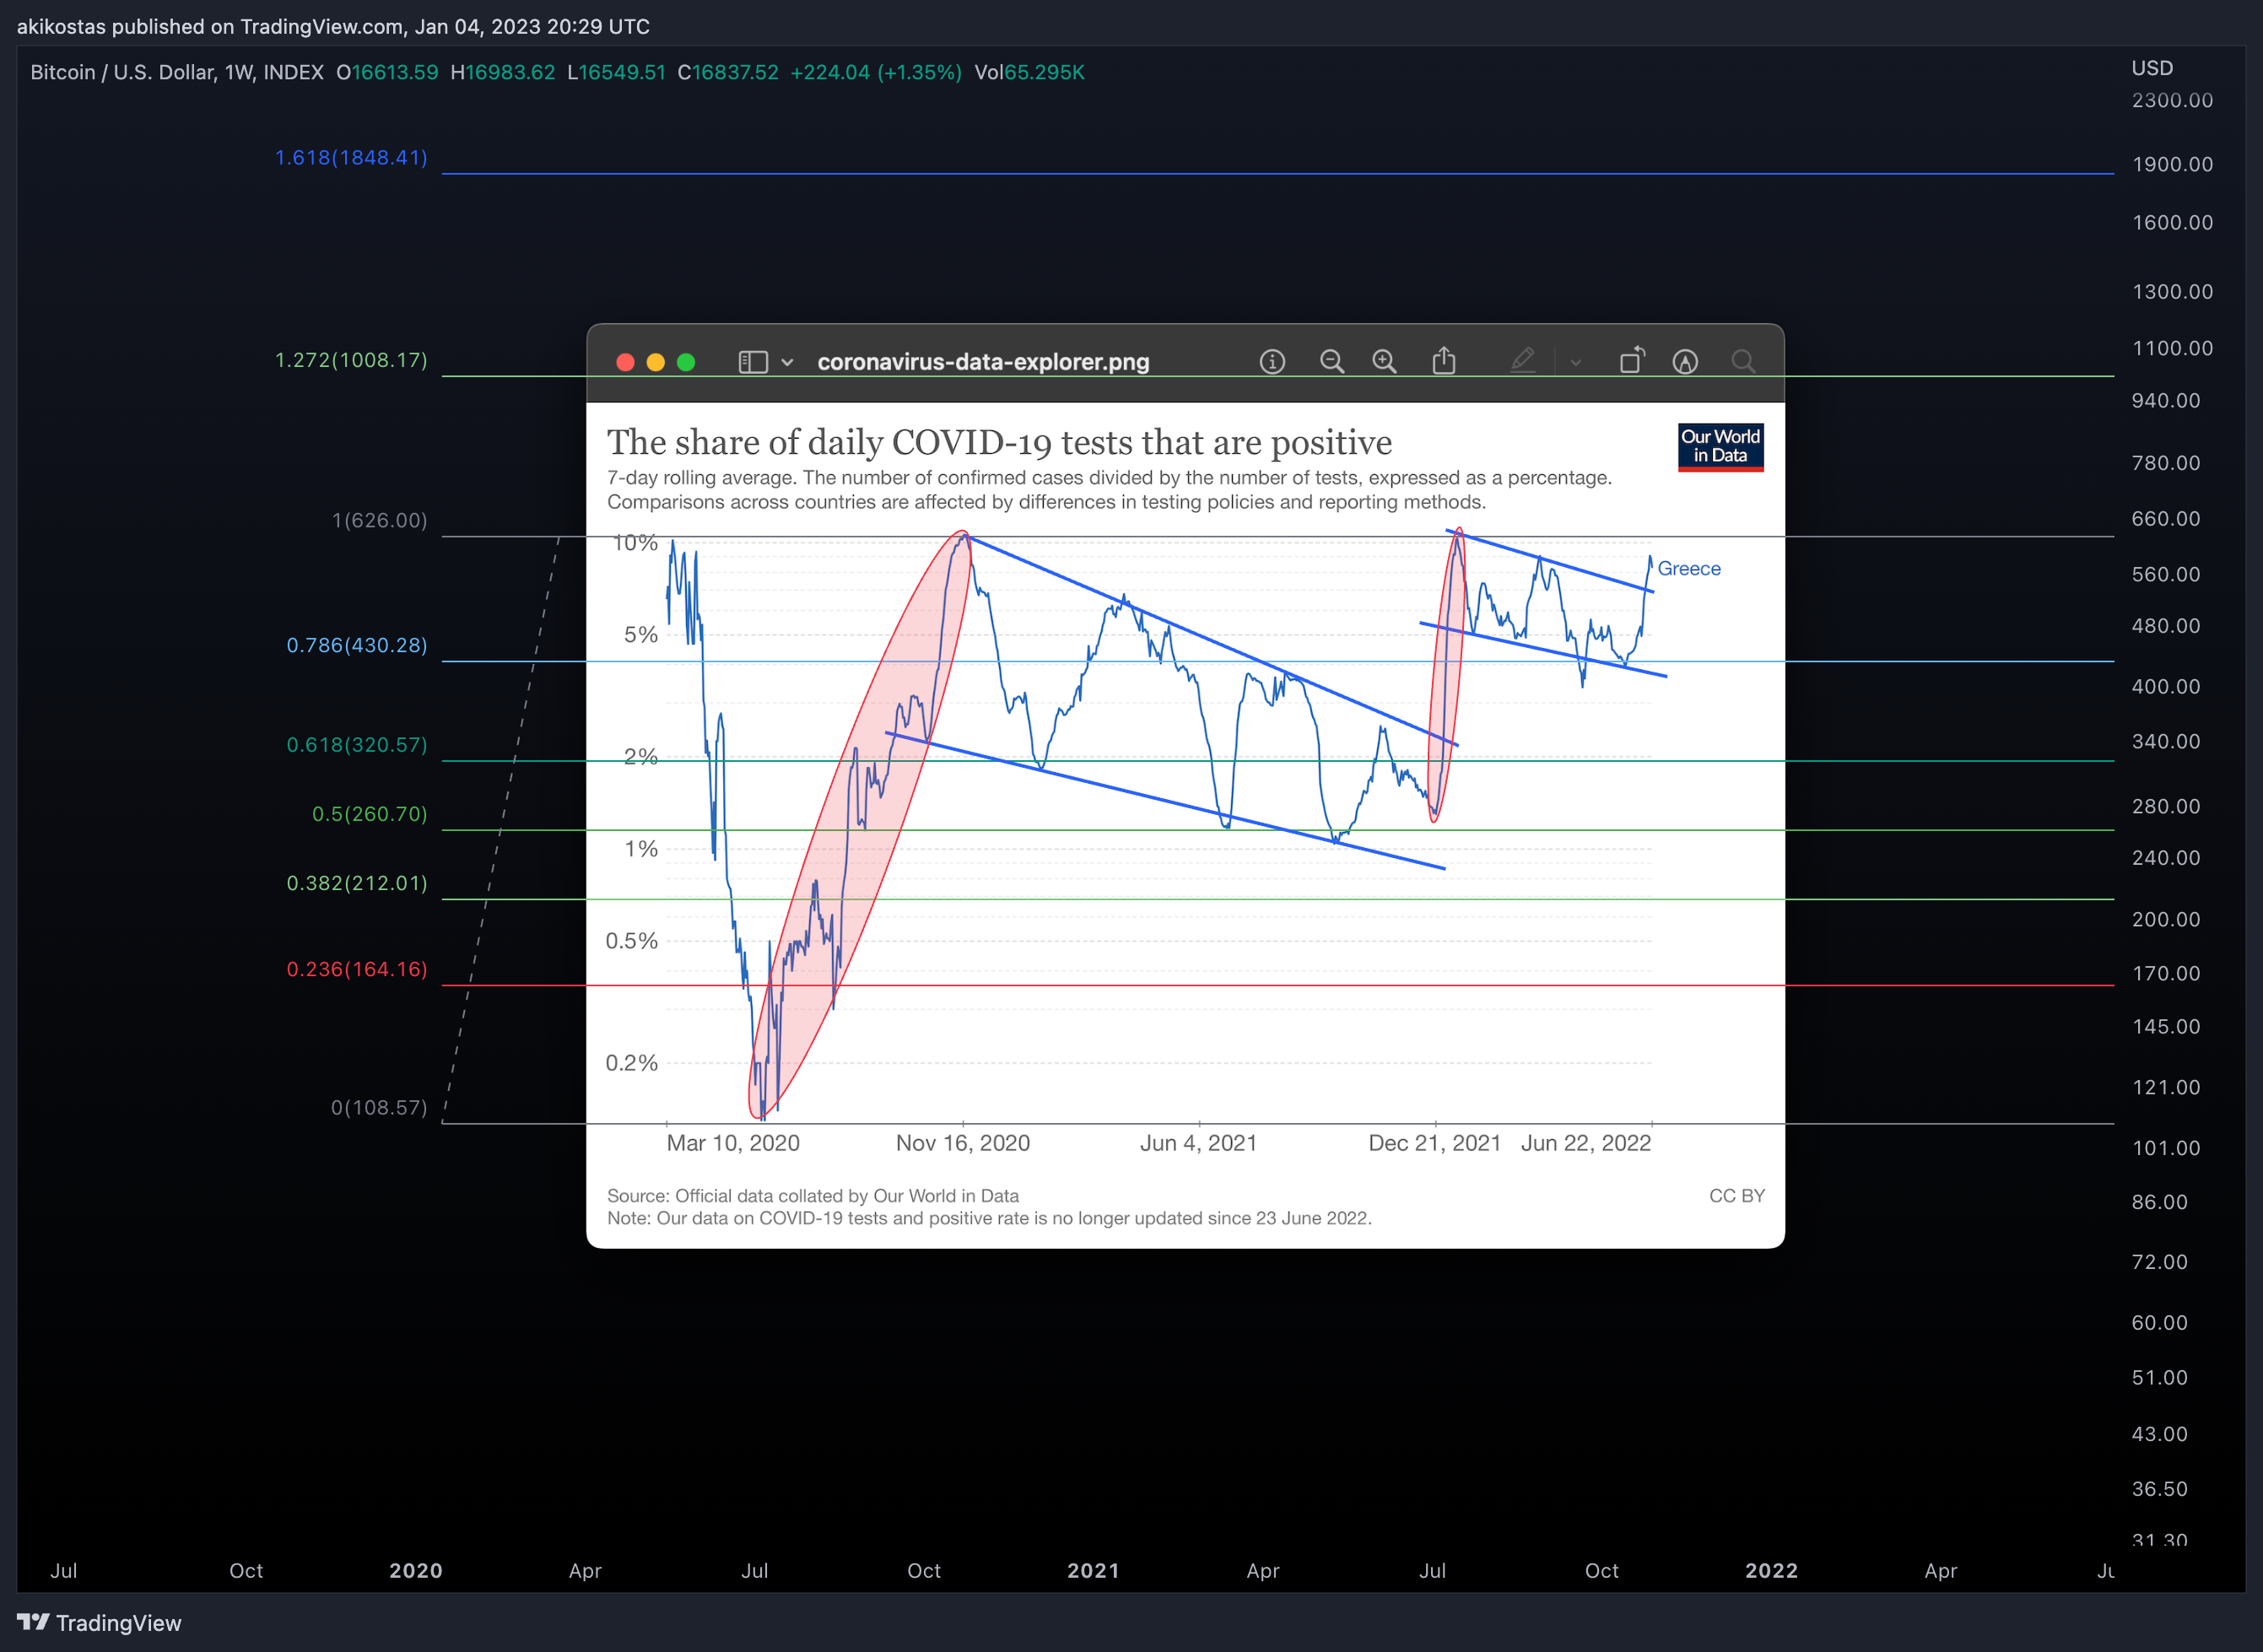This screenshot has height=1652, width=2263.
Task: Click the Dec 21, 2021 date label
Action: [x=1434, y=1142]
